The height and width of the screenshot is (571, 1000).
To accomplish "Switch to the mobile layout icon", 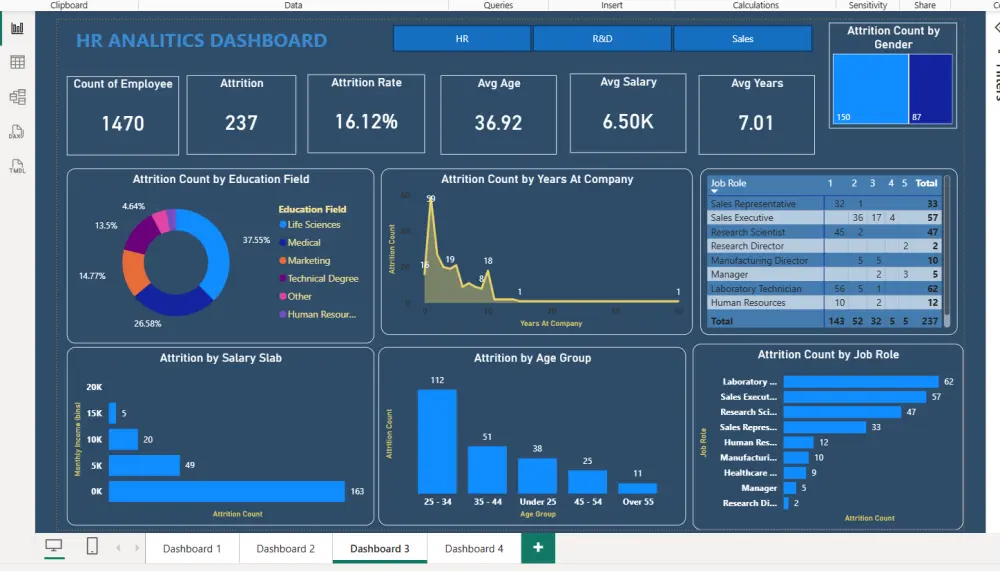I will 92,546.
